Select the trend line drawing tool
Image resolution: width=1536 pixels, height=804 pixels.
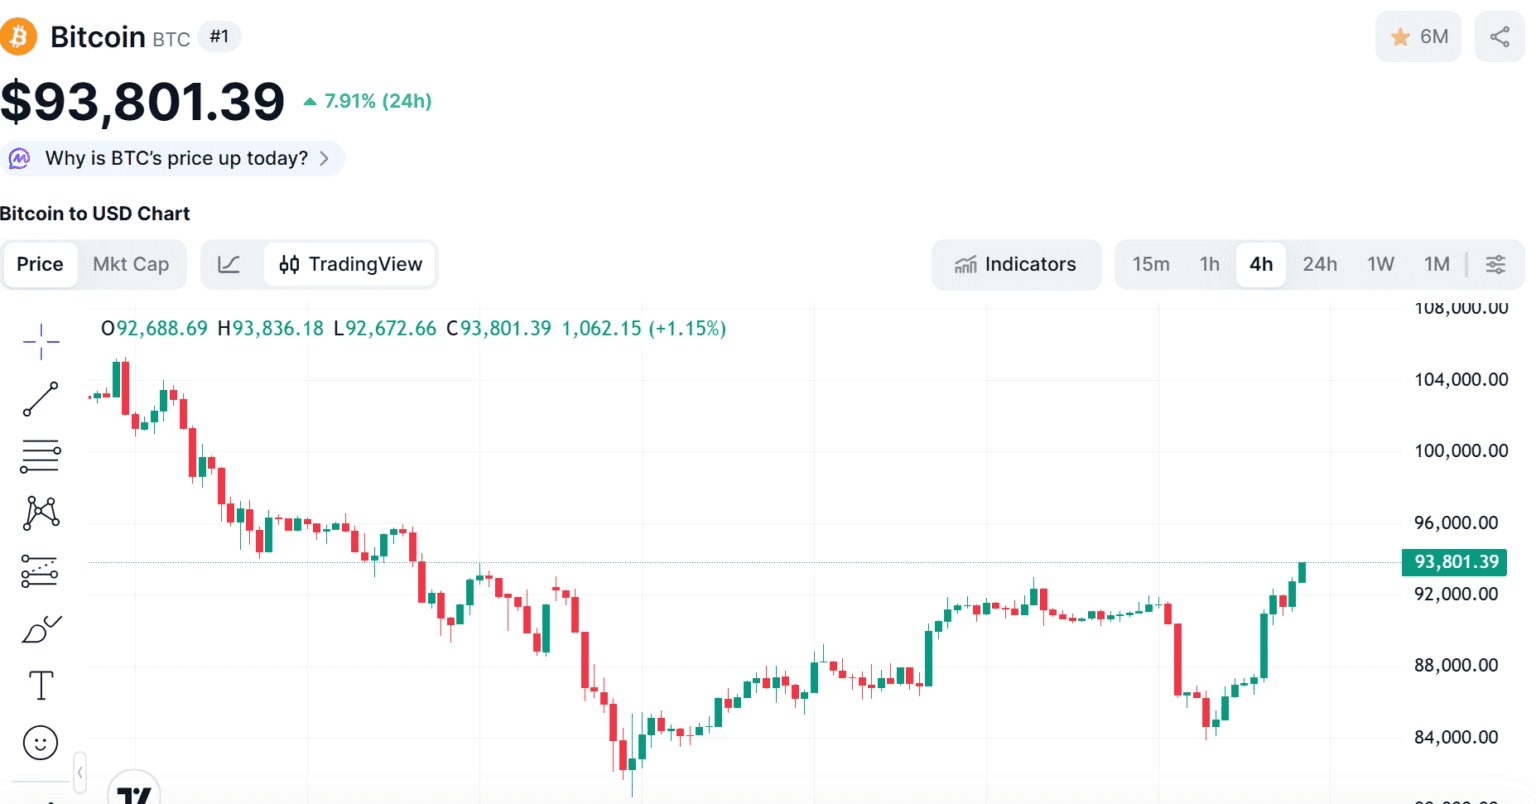click(41, 399)
